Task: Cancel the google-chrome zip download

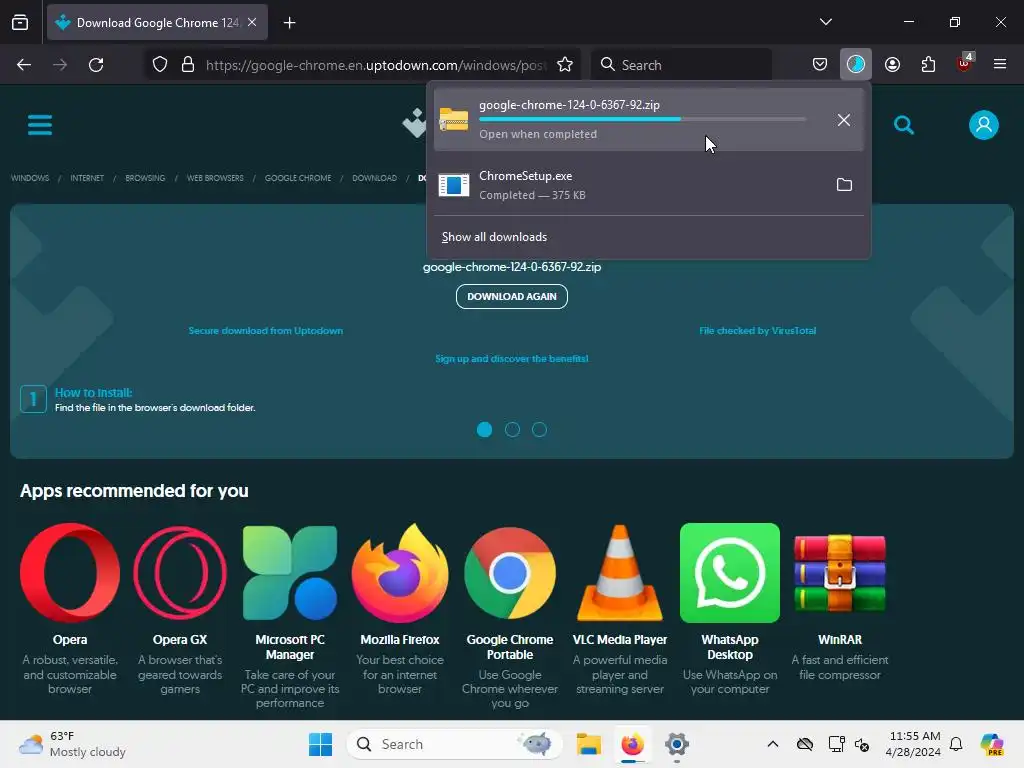Action: (x=844, y=120)
